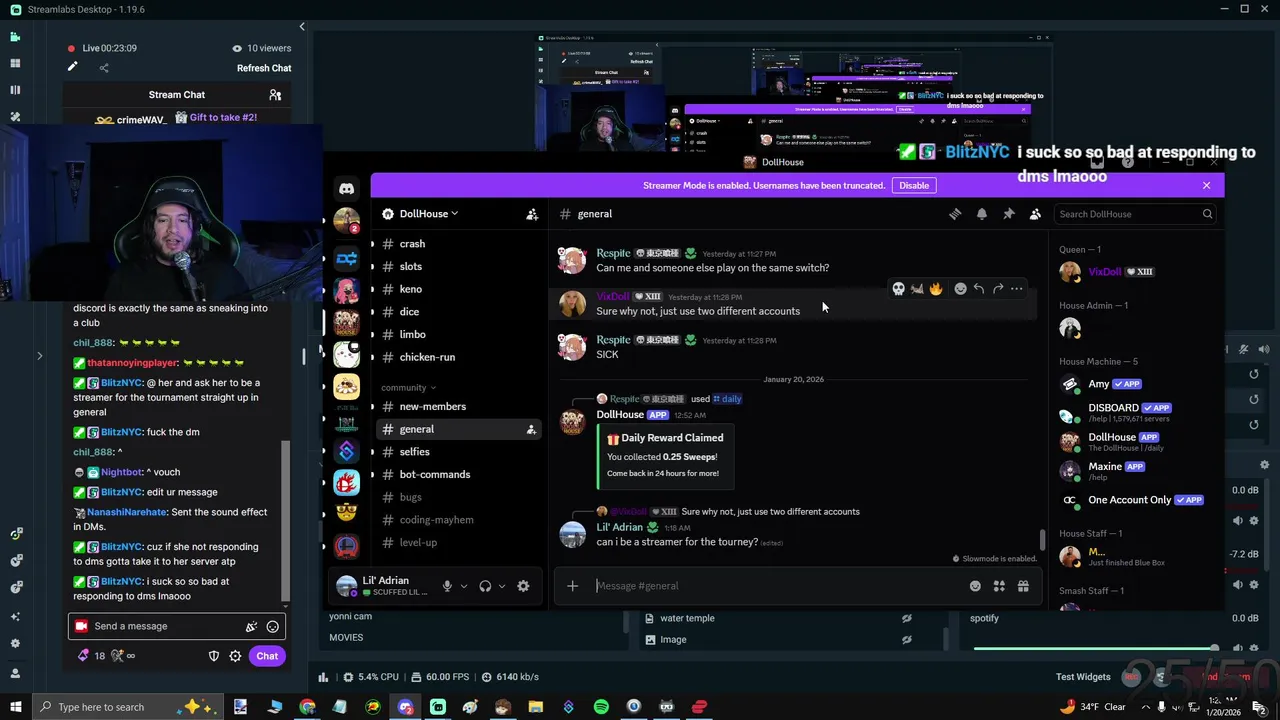The height and width of the screenshot is (720, 1280).
Task: Click the purple Chat send button
Action: (x=267, y=656)
